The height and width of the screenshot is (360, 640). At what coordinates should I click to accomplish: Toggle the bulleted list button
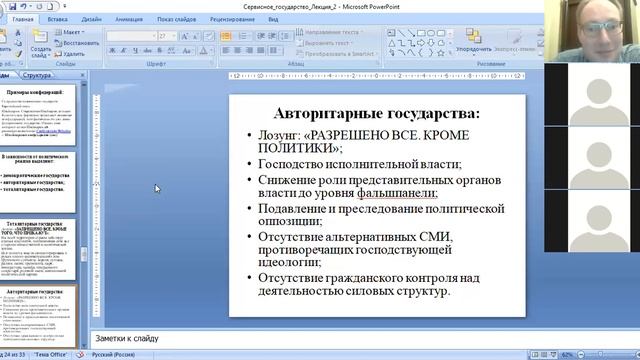[x=226, y=36]
